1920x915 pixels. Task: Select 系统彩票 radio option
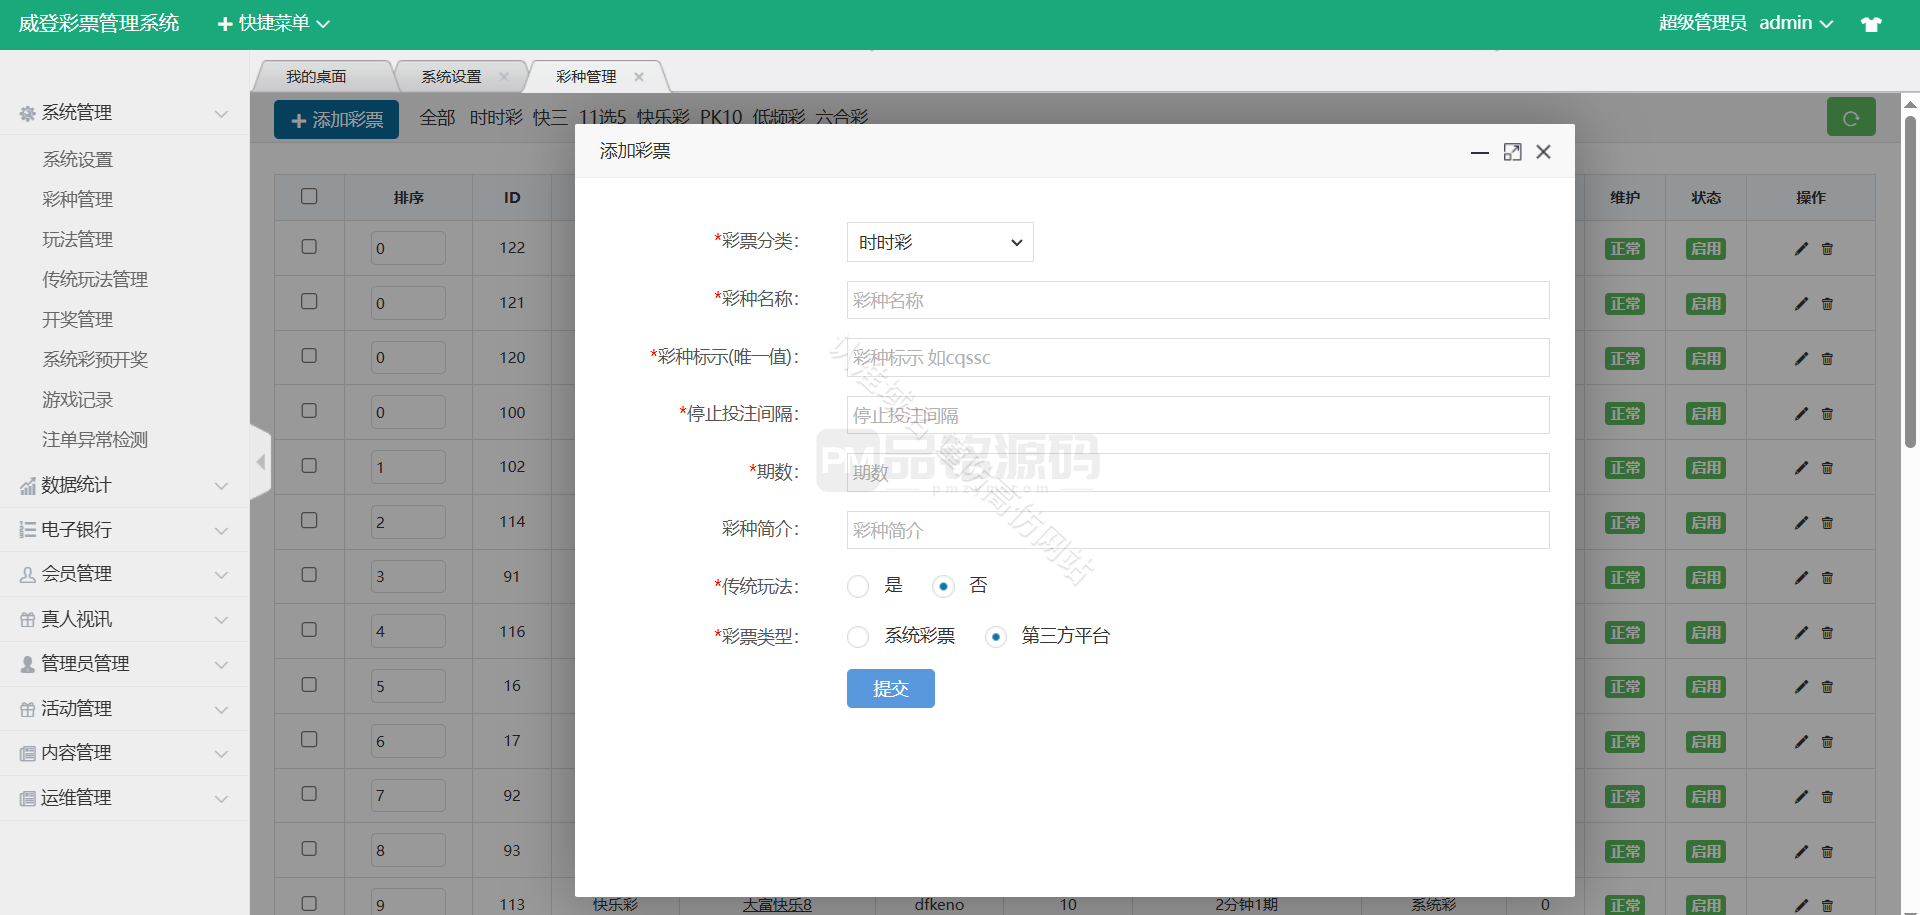(x=858, y=637)
